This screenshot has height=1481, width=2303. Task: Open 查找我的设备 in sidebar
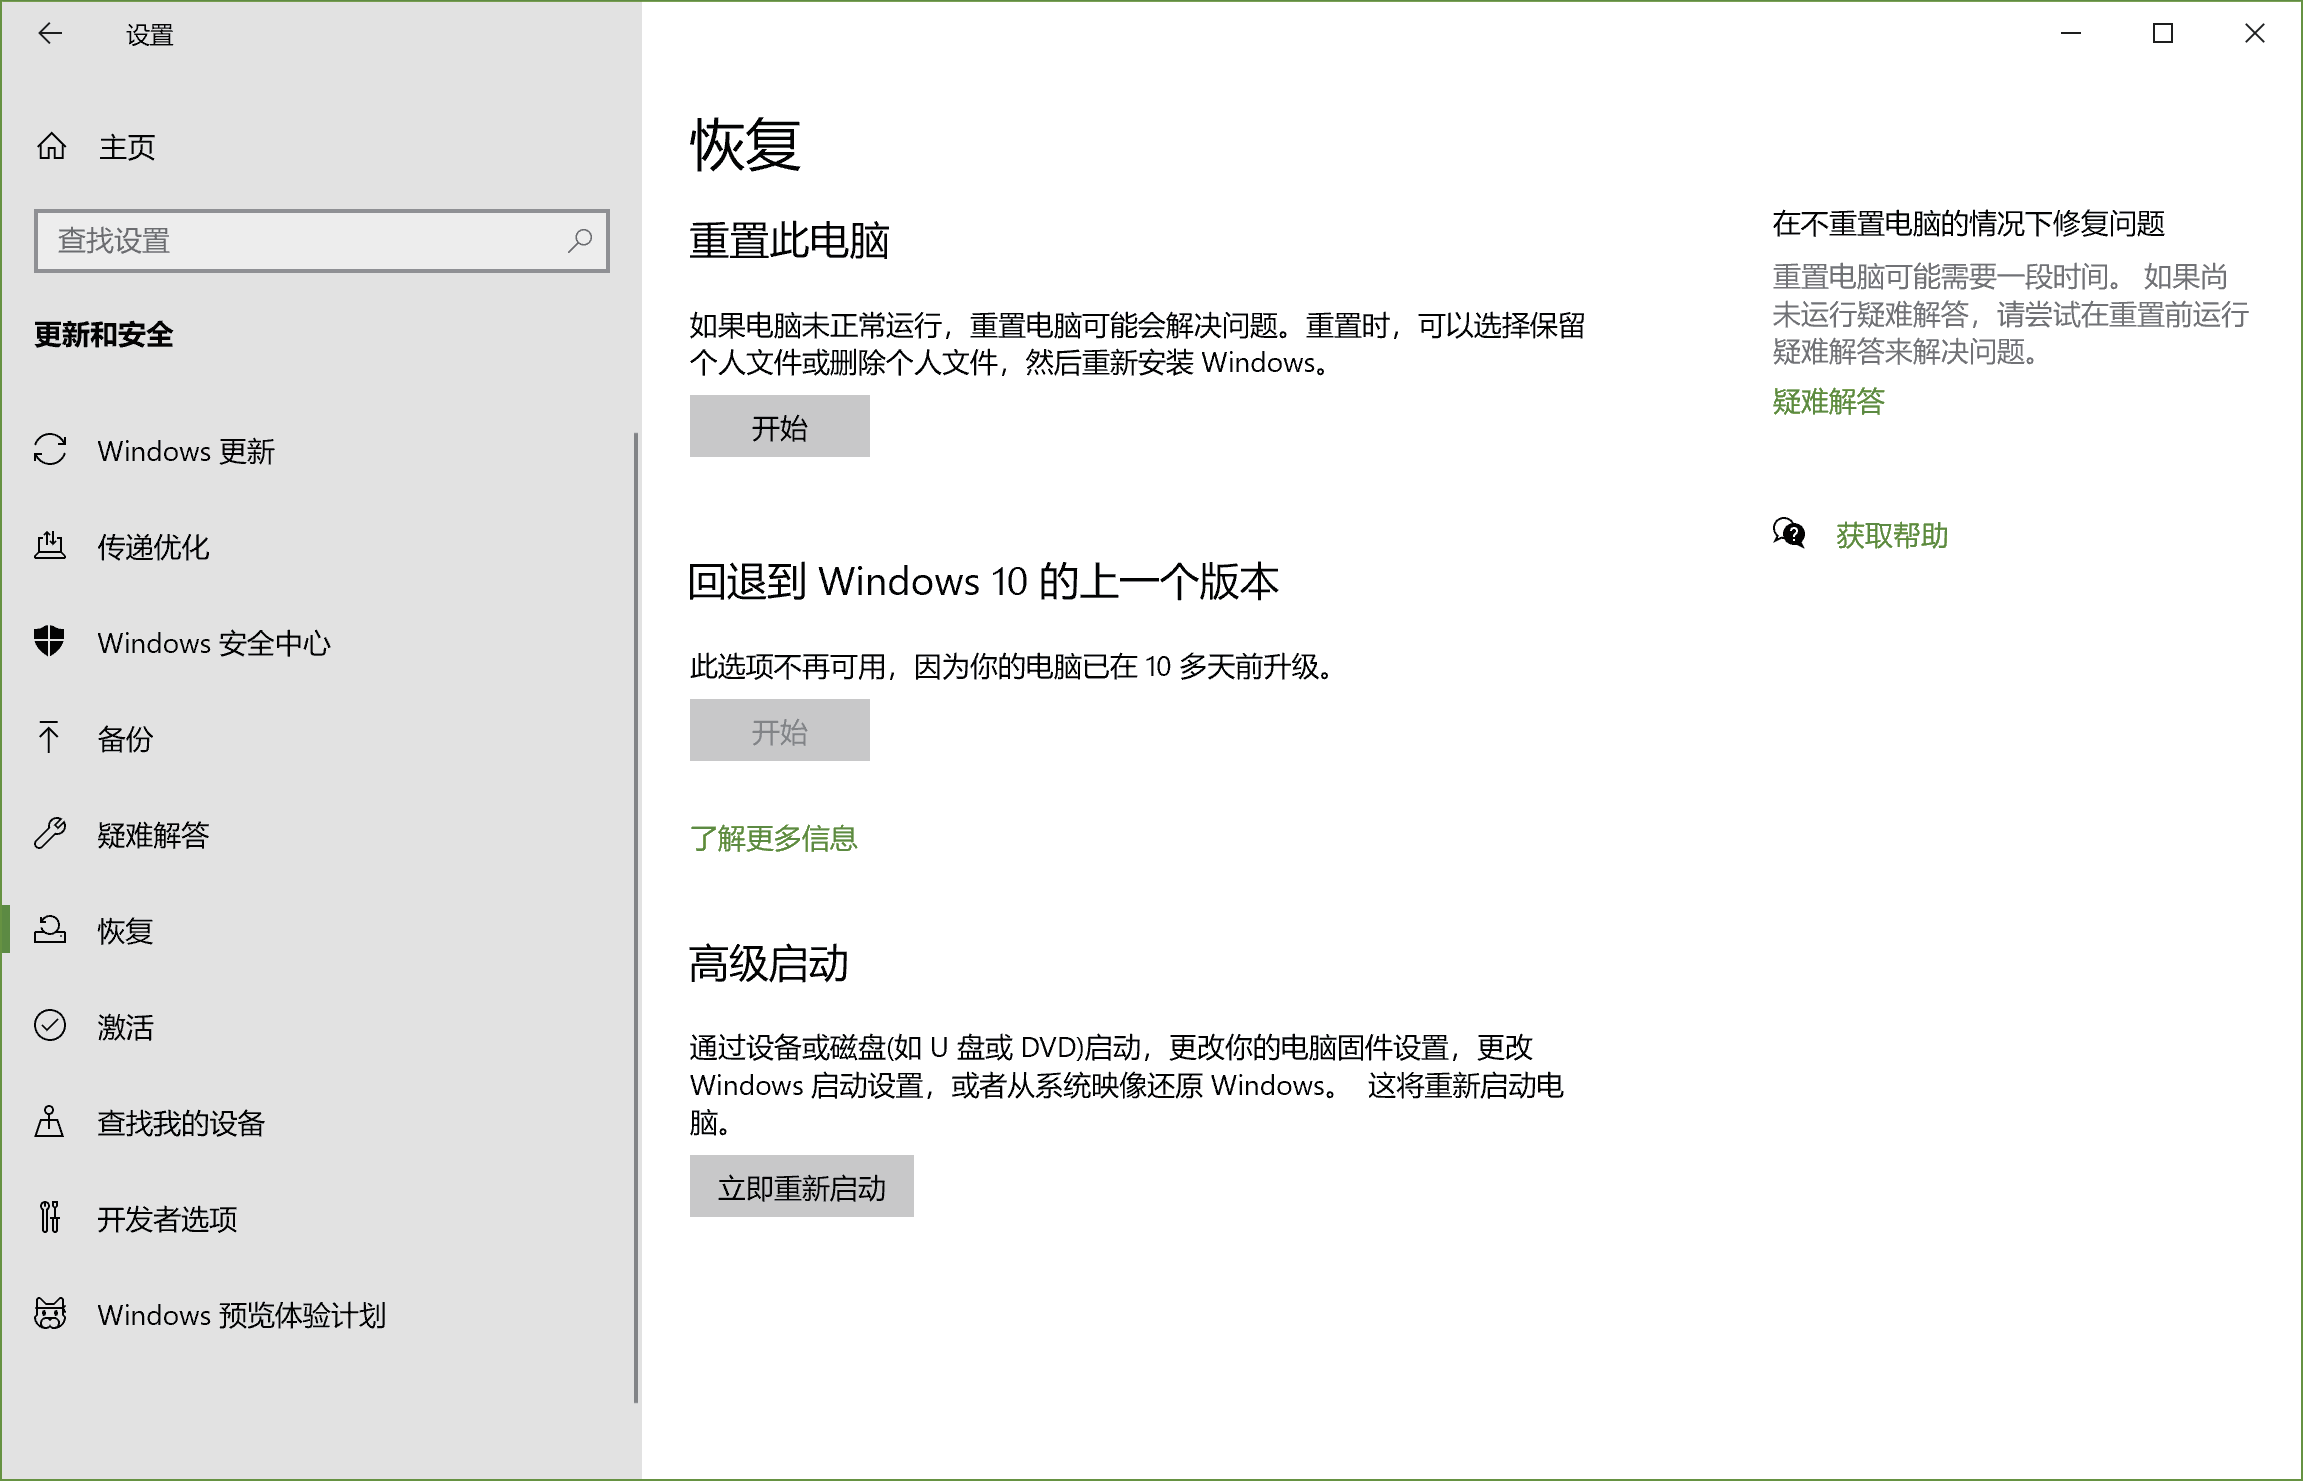tap(181, 1123)
